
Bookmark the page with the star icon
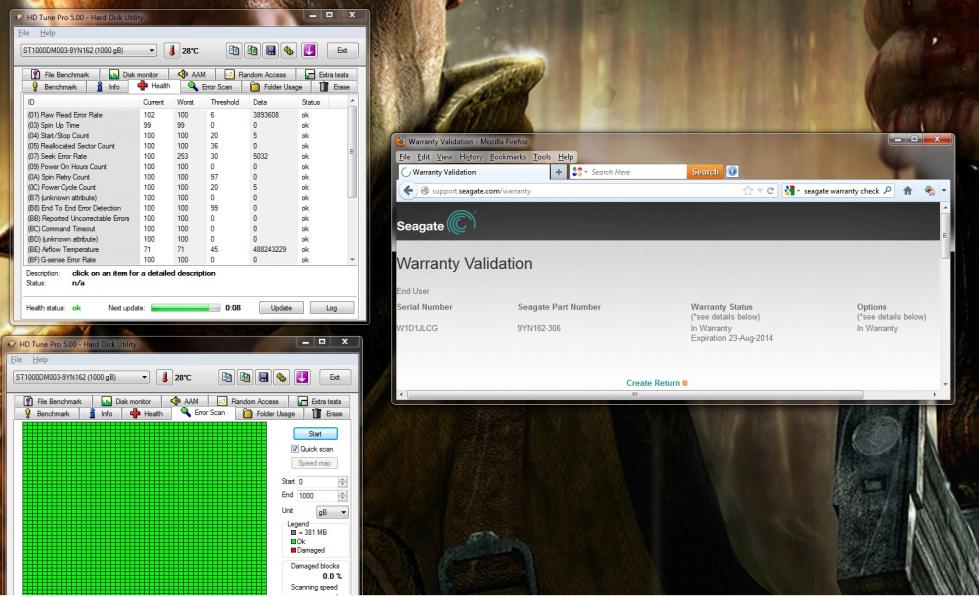[748, 190]
